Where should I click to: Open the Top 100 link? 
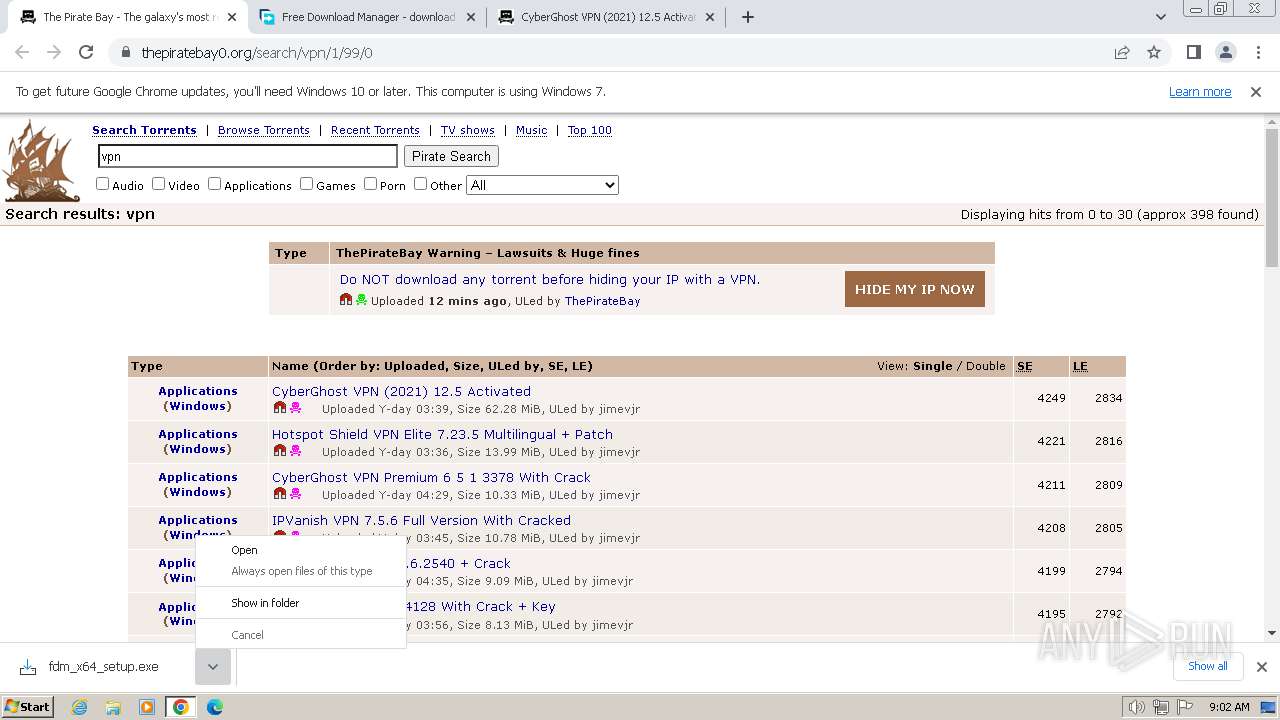click(590, 130)
